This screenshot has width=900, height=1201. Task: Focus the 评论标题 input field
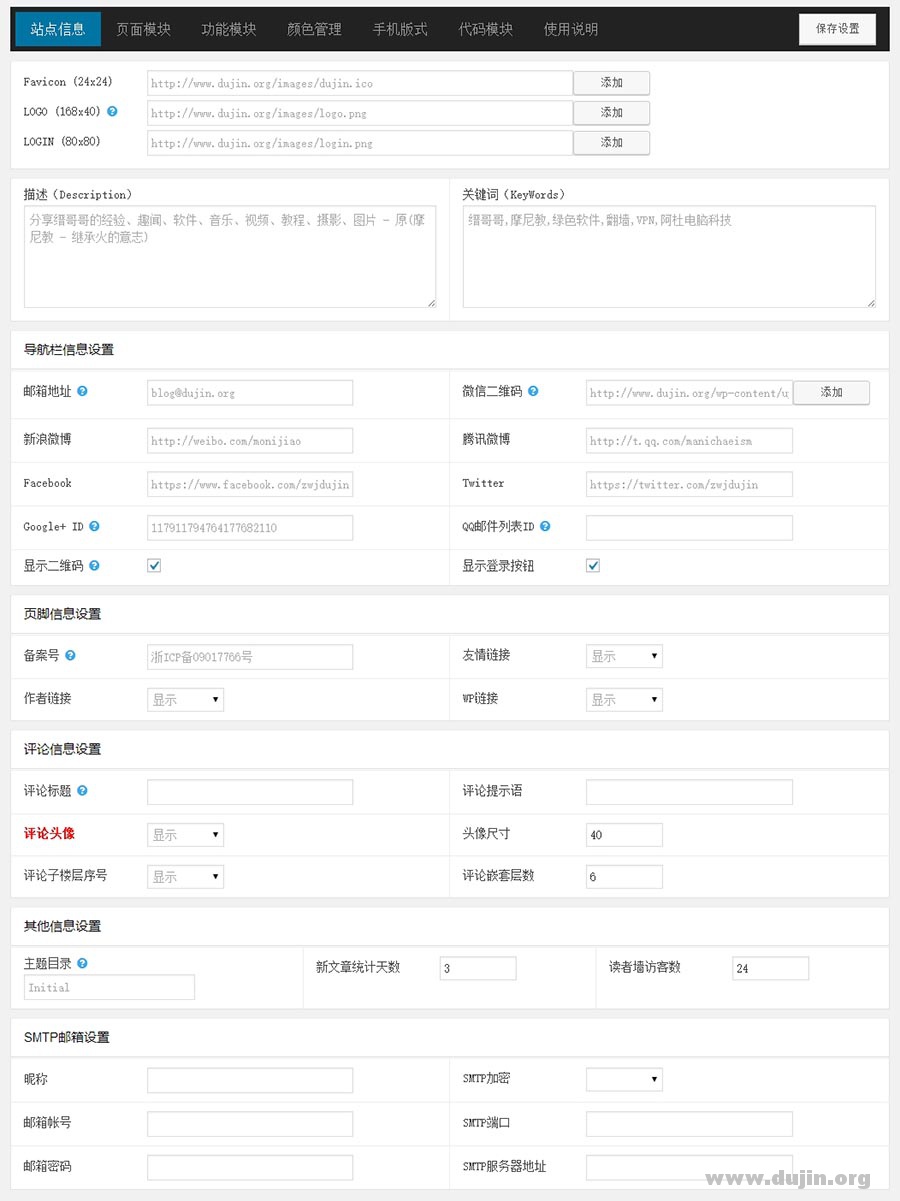250,792
